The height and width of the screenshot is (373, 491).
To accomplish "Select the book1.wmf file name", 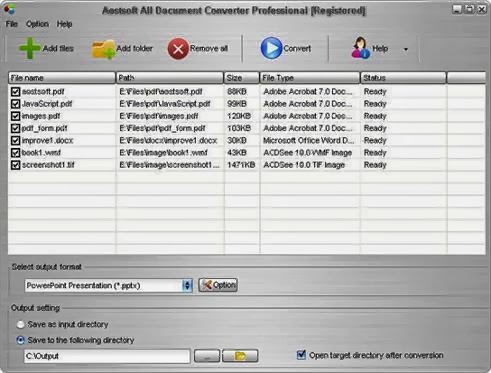I will coord(41,153).
